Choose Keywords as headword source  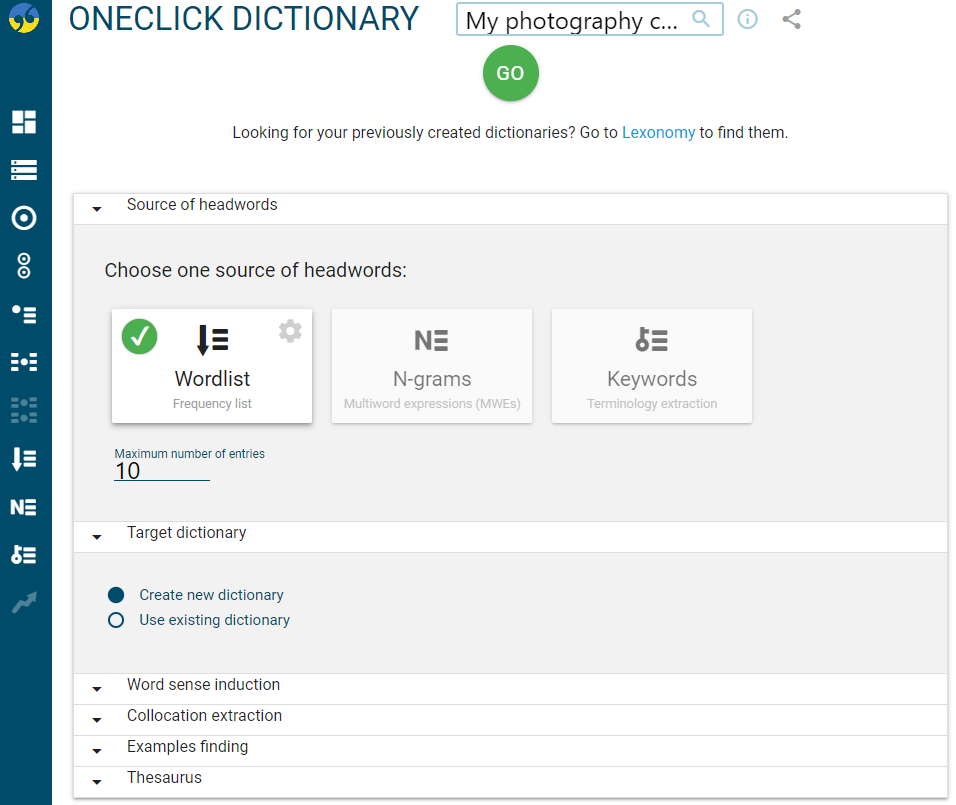(x=652, y=366)
